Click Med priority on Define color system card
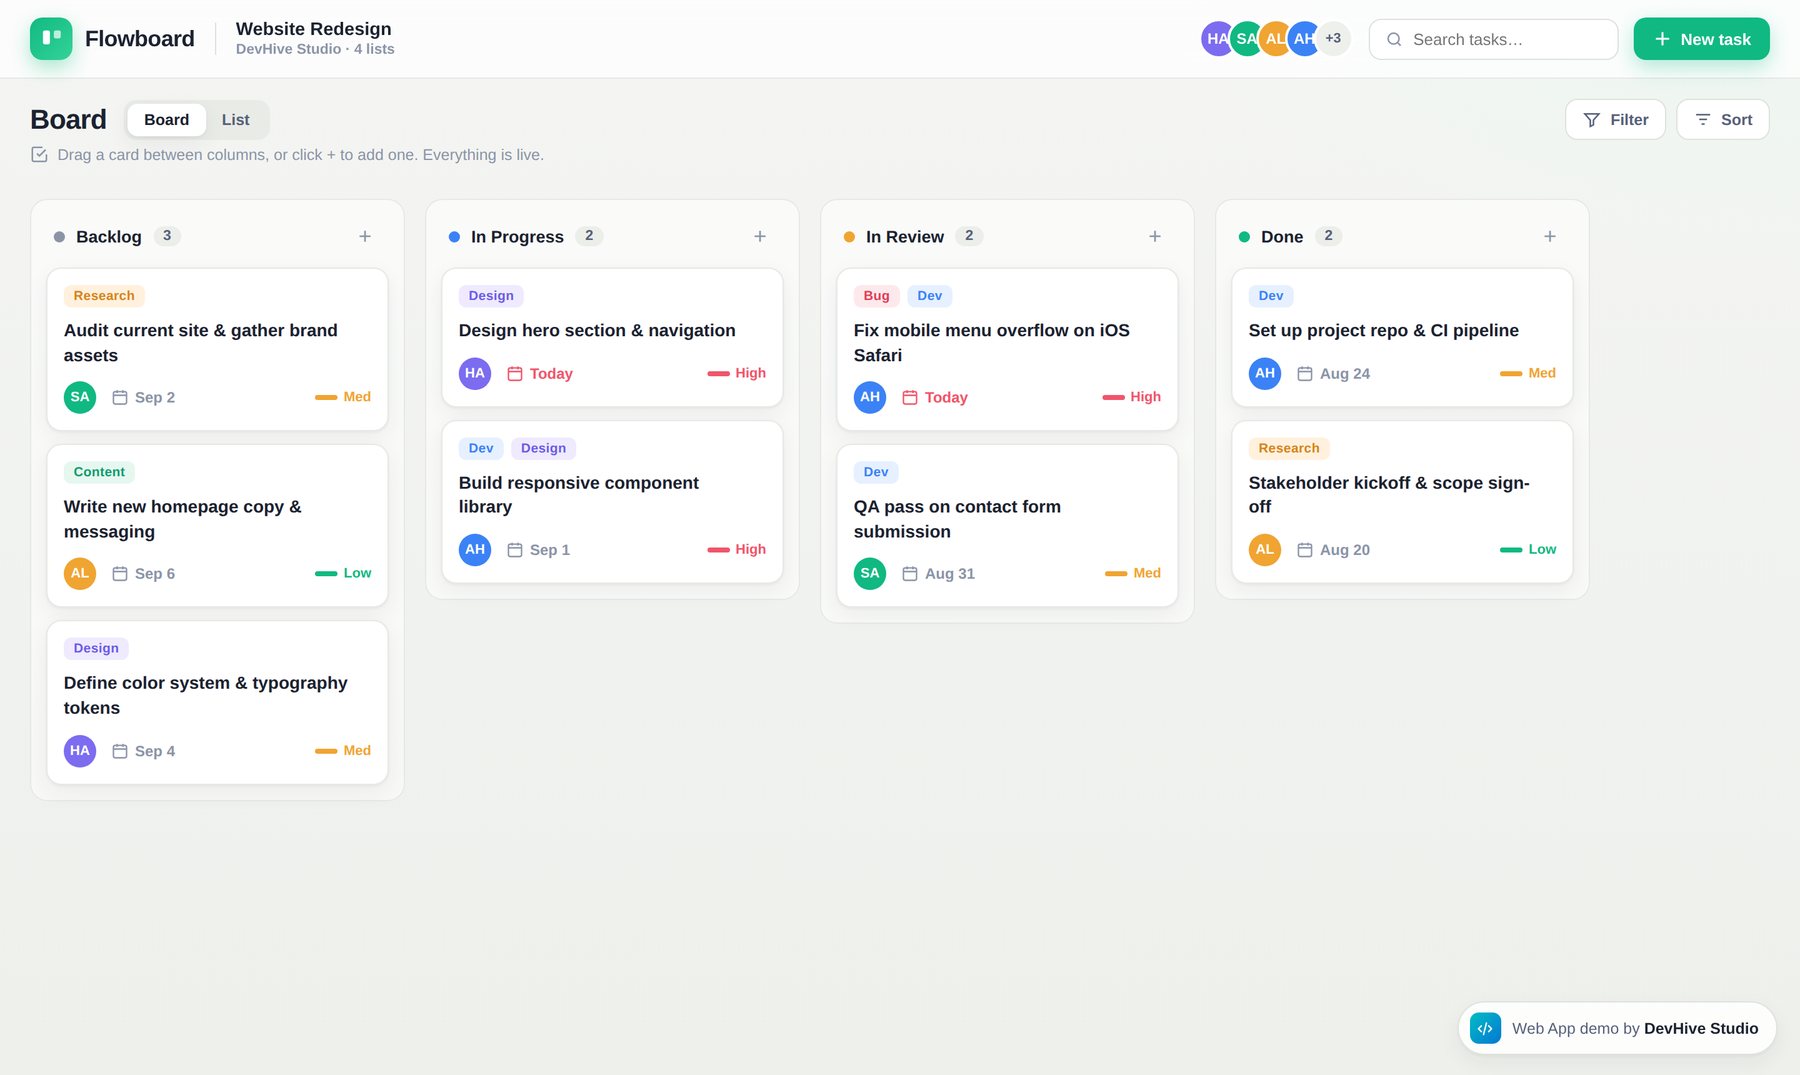 (343, 750)
